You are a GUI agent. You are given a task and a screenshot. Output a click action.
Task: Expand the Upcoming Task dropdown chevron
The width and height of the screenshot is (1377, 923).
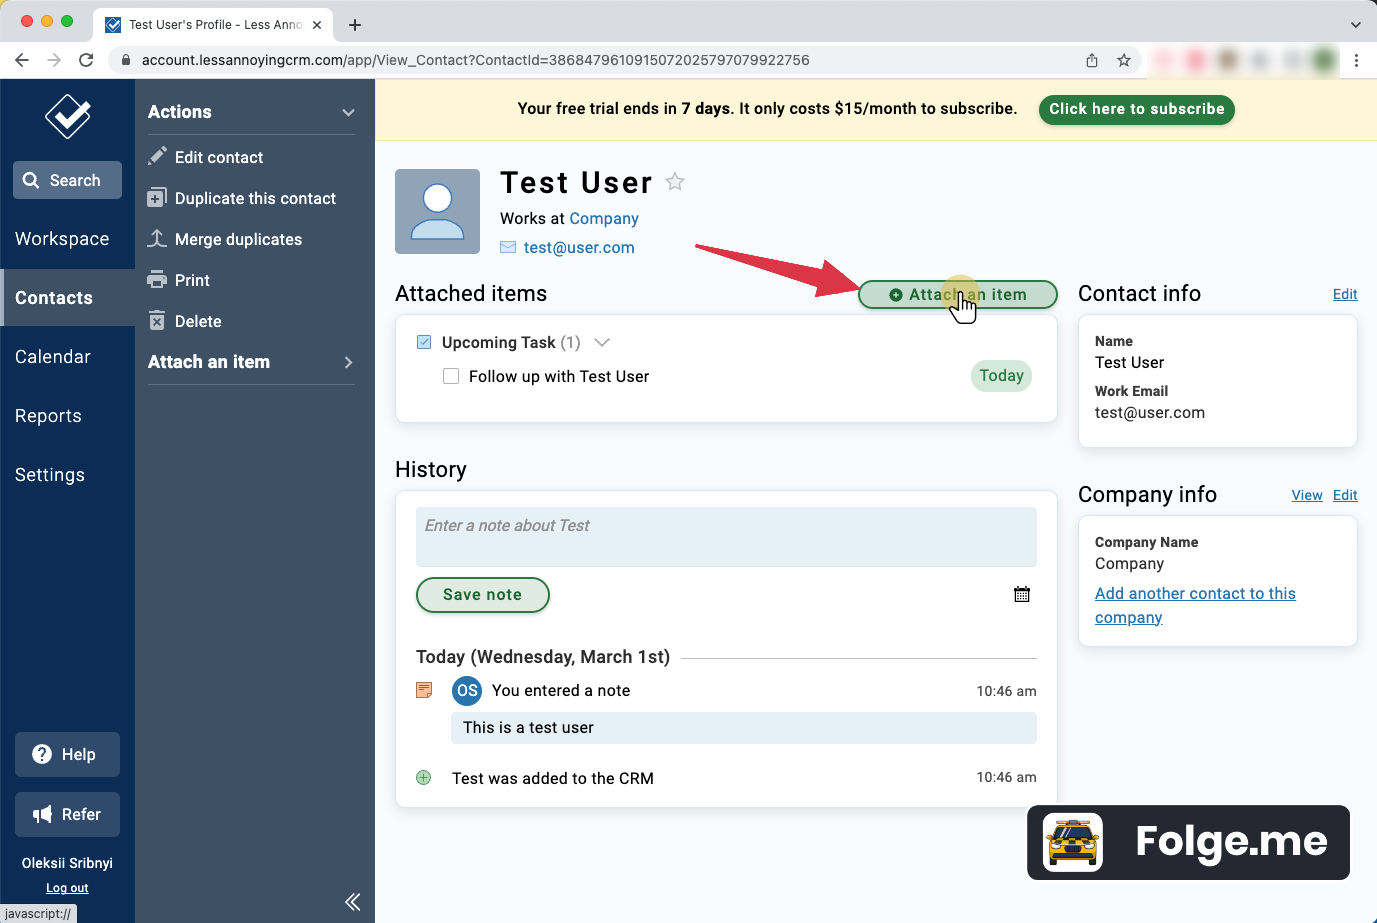coord(602,342)
